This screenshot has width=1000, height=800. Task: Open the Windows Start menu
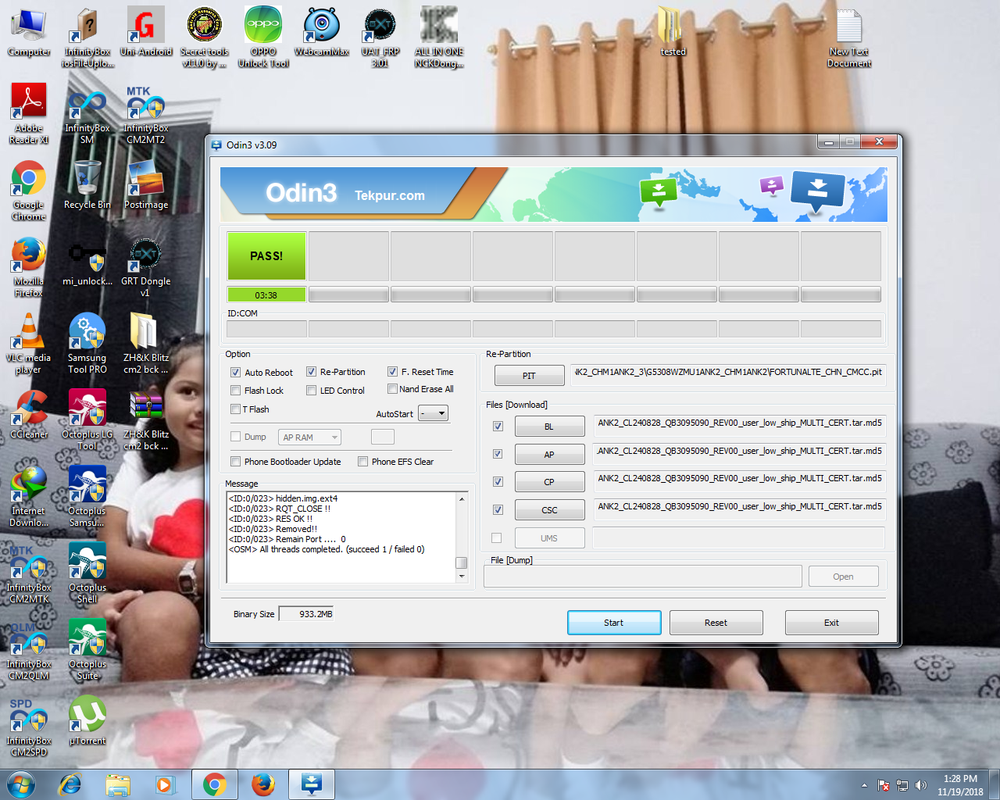20,784
